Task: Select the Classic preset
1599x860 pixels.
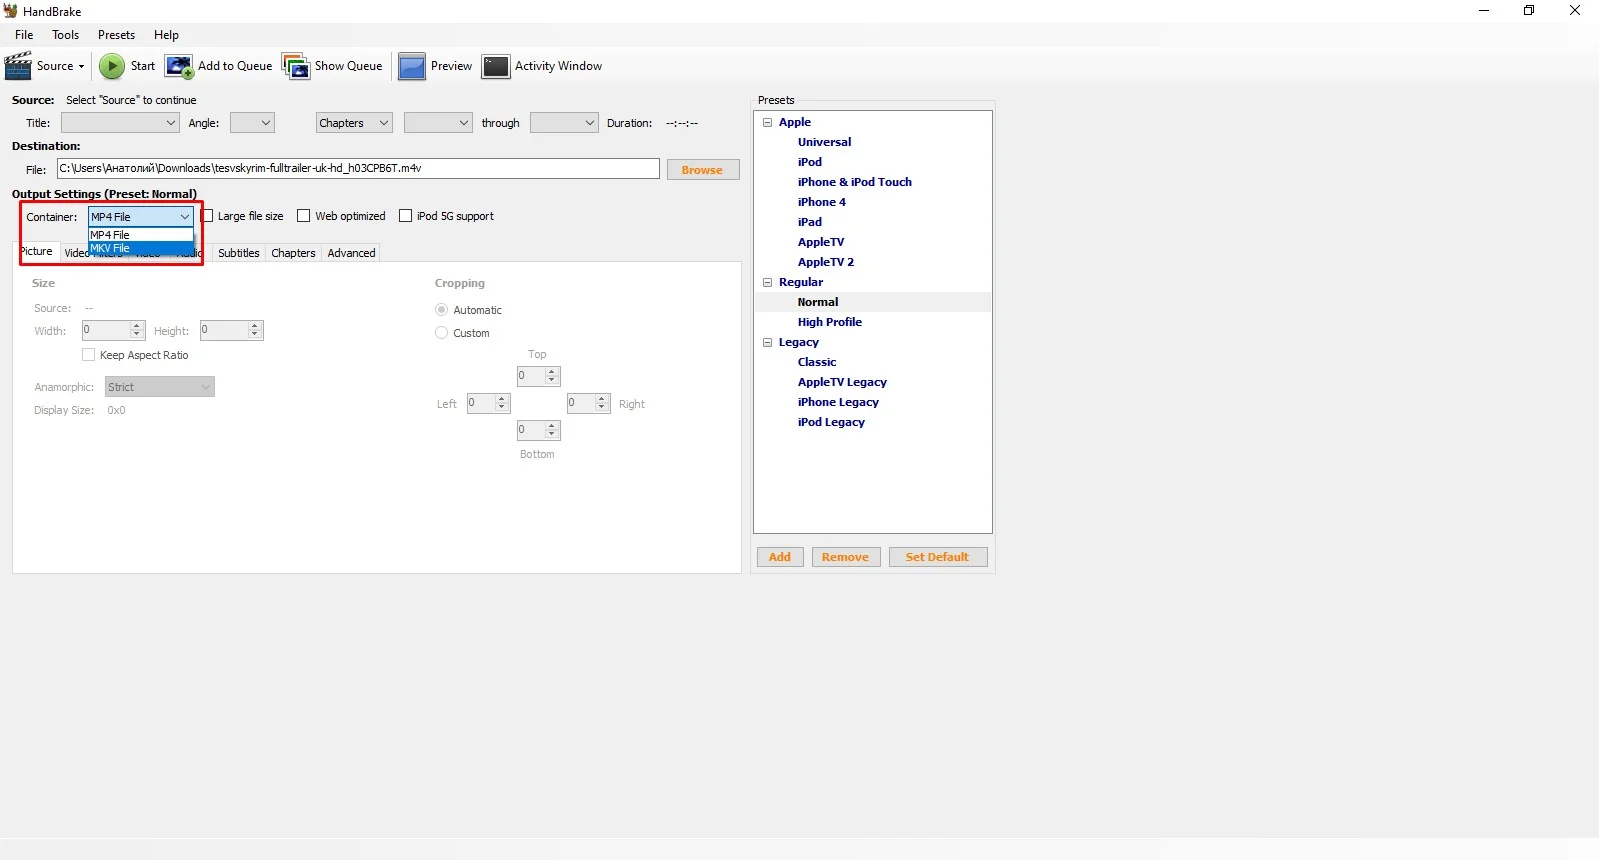Action: tap(817, 362)
